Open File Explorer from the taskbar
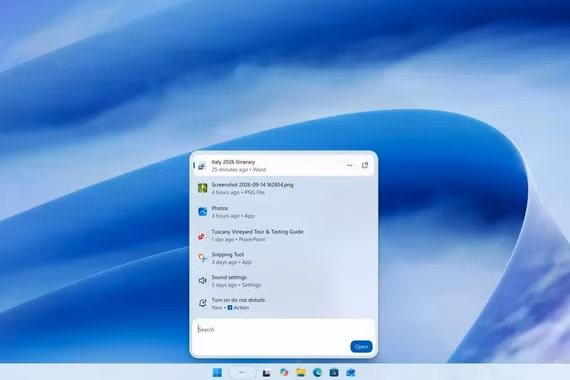570x380 pixels. pyautogui.click(x=301, y=372)
